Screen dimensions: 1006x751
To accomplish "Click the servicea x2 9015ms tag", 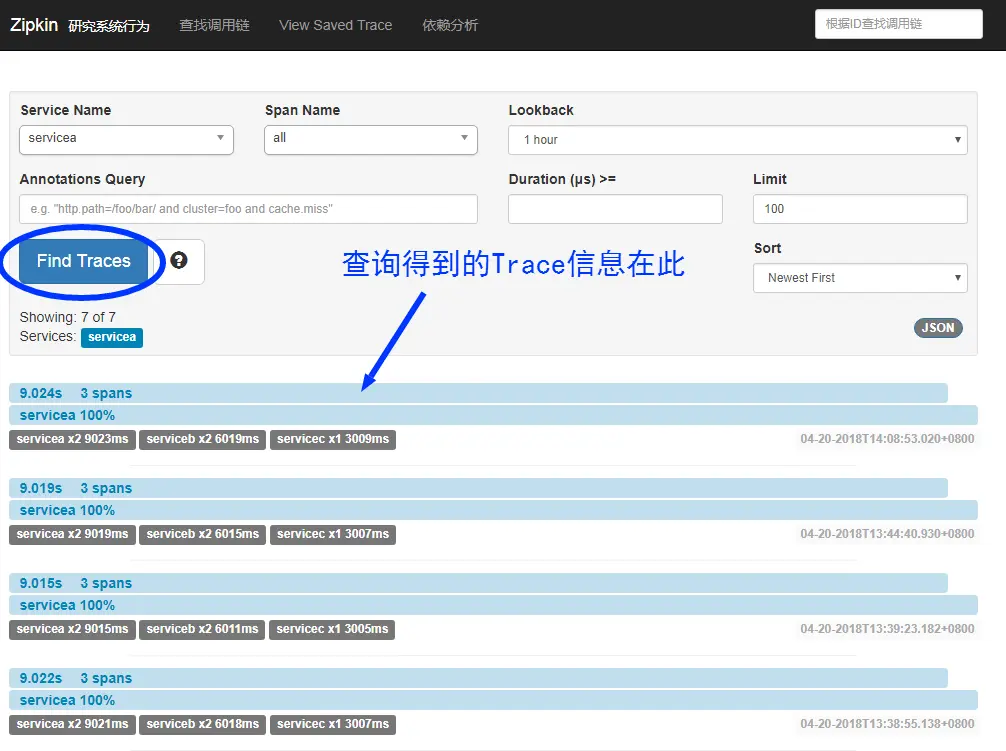I will pyautogui.click(x=72, y=629).
